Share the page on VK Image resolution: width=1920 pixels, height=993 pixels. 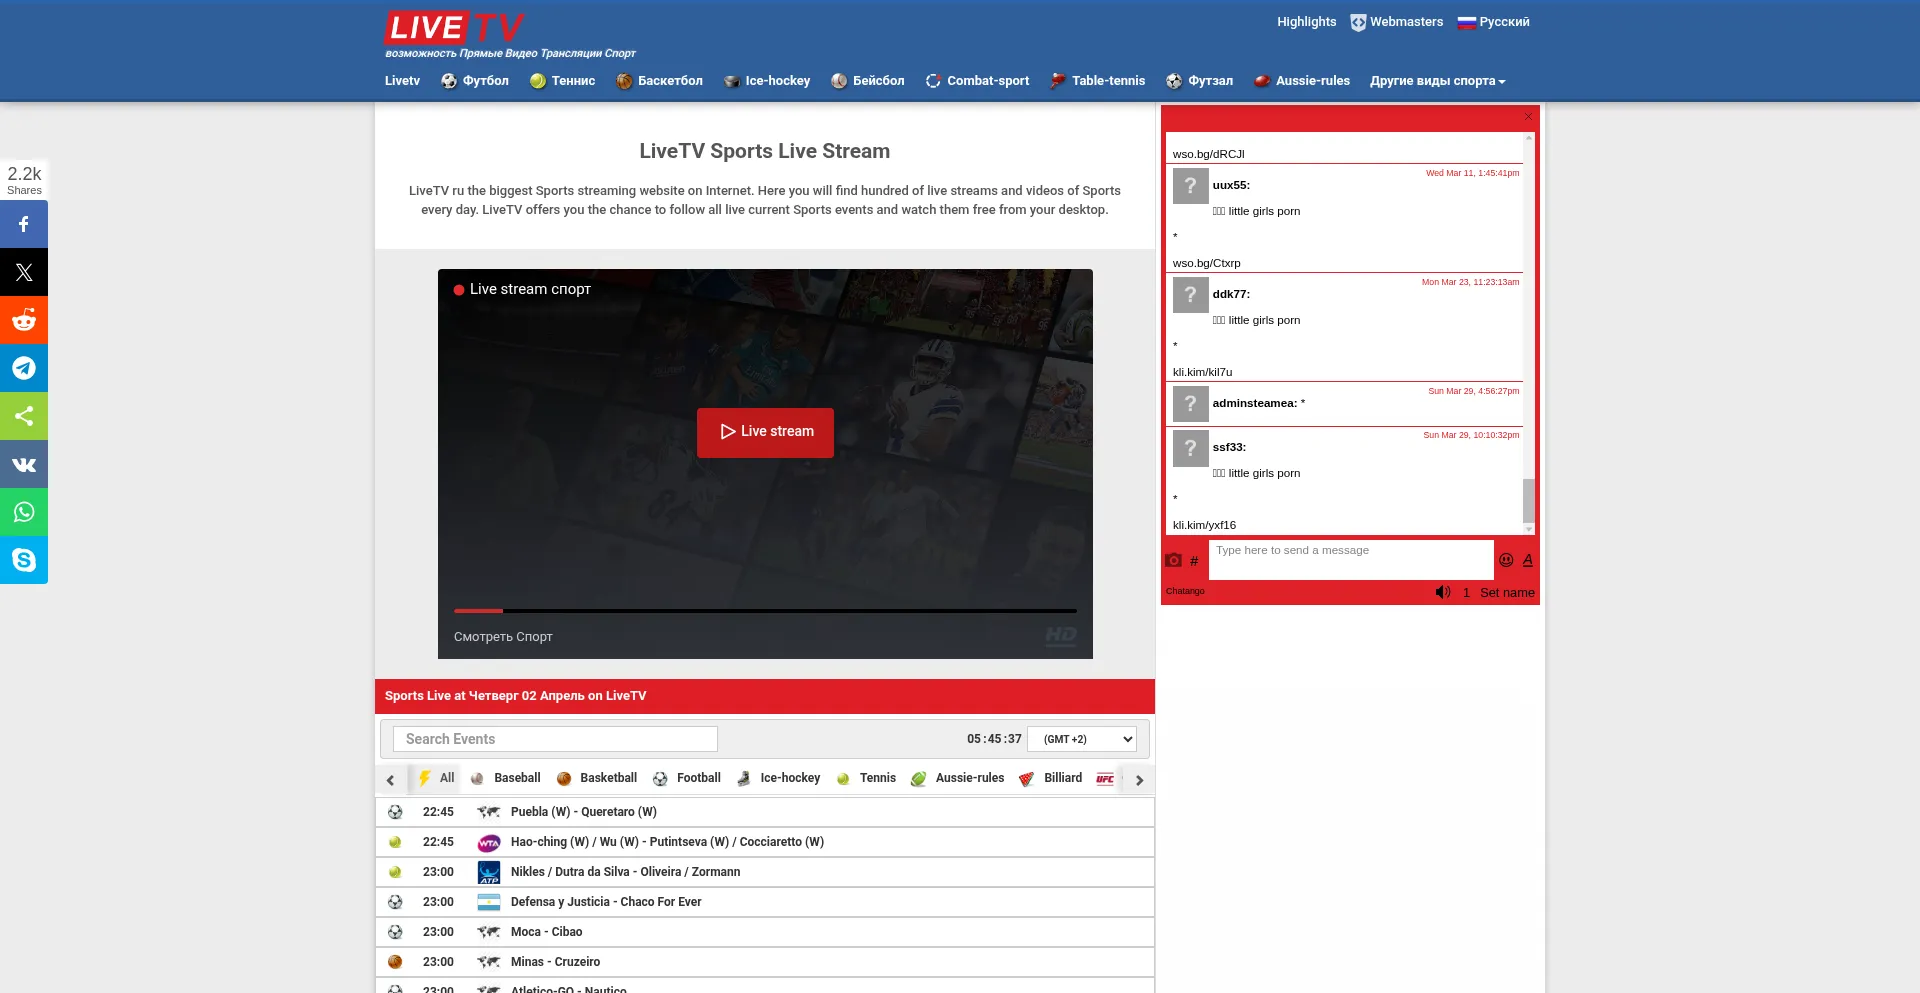pos(24,464)
